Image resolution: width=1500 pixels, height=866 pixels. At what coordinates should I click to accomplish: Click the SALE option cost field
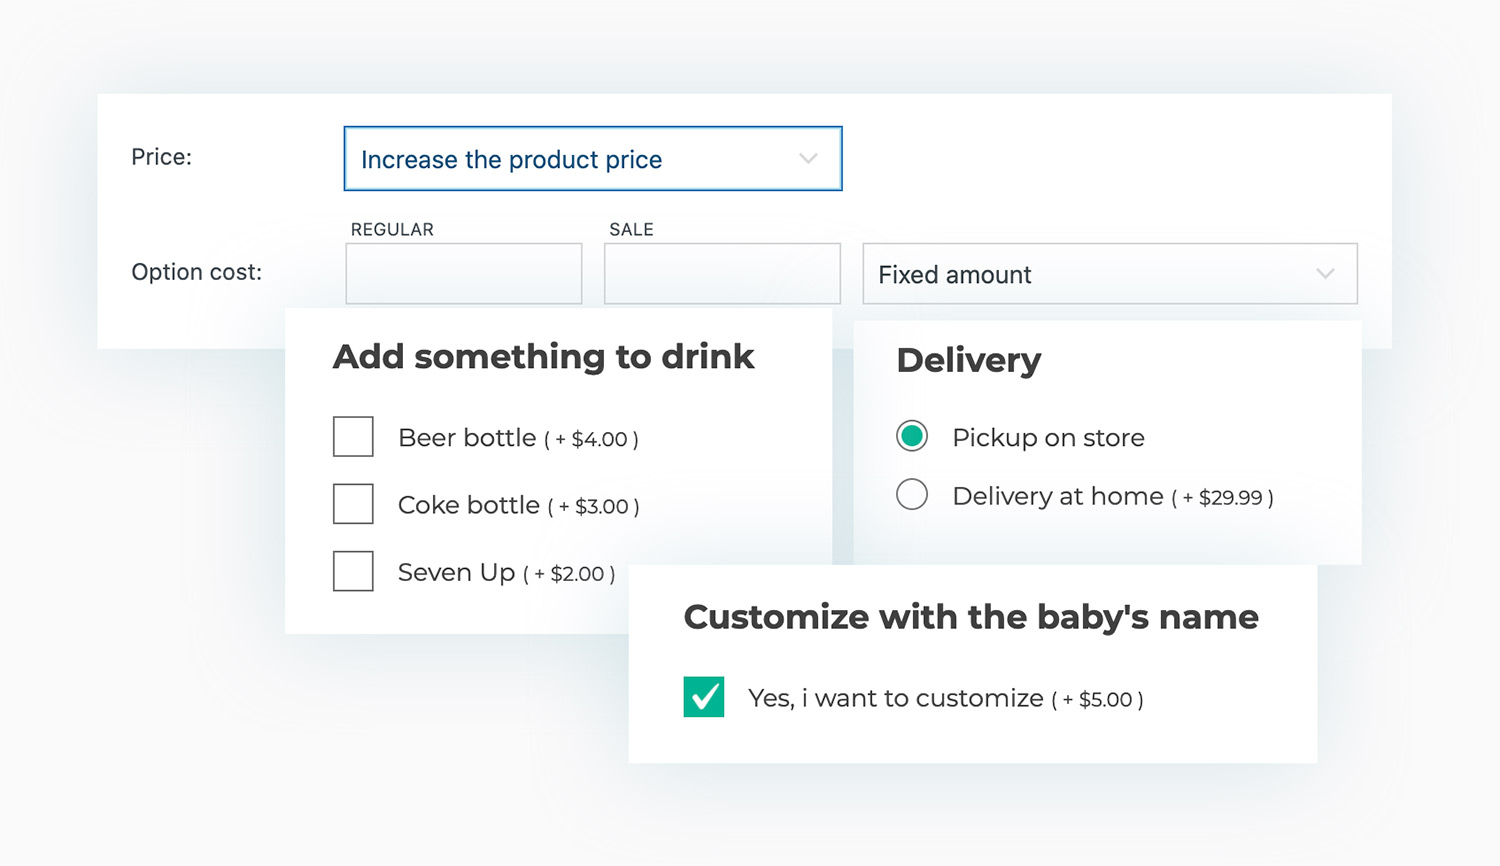pos(721,274)
